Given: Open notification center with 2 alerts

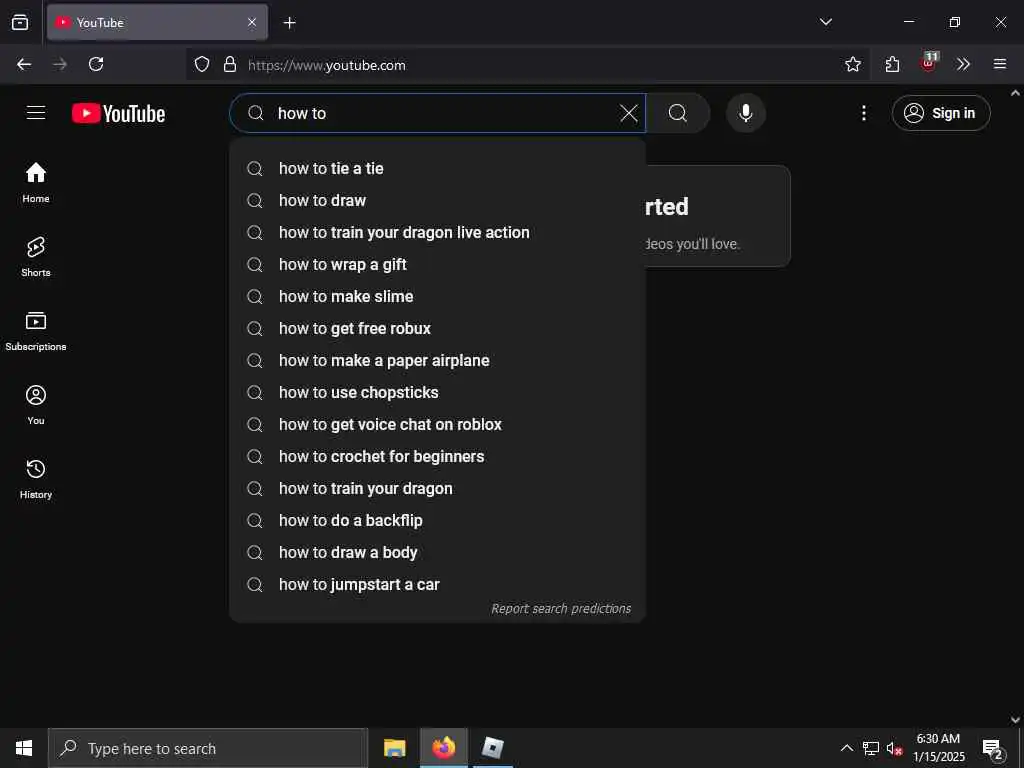Looking at the screenshot, I should pos(993,748).
